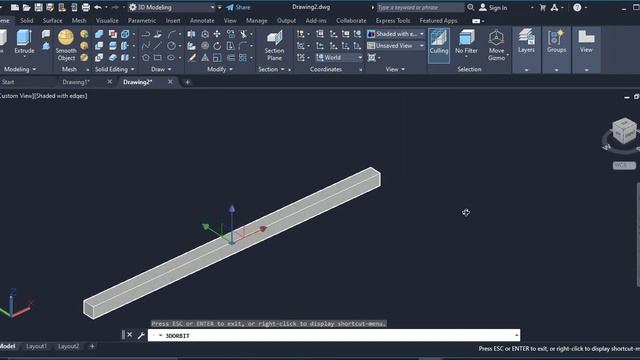Viewport: 640px width, 360px height.
Task: Add a new layout with plus button
Action: [x=92, y=346]
